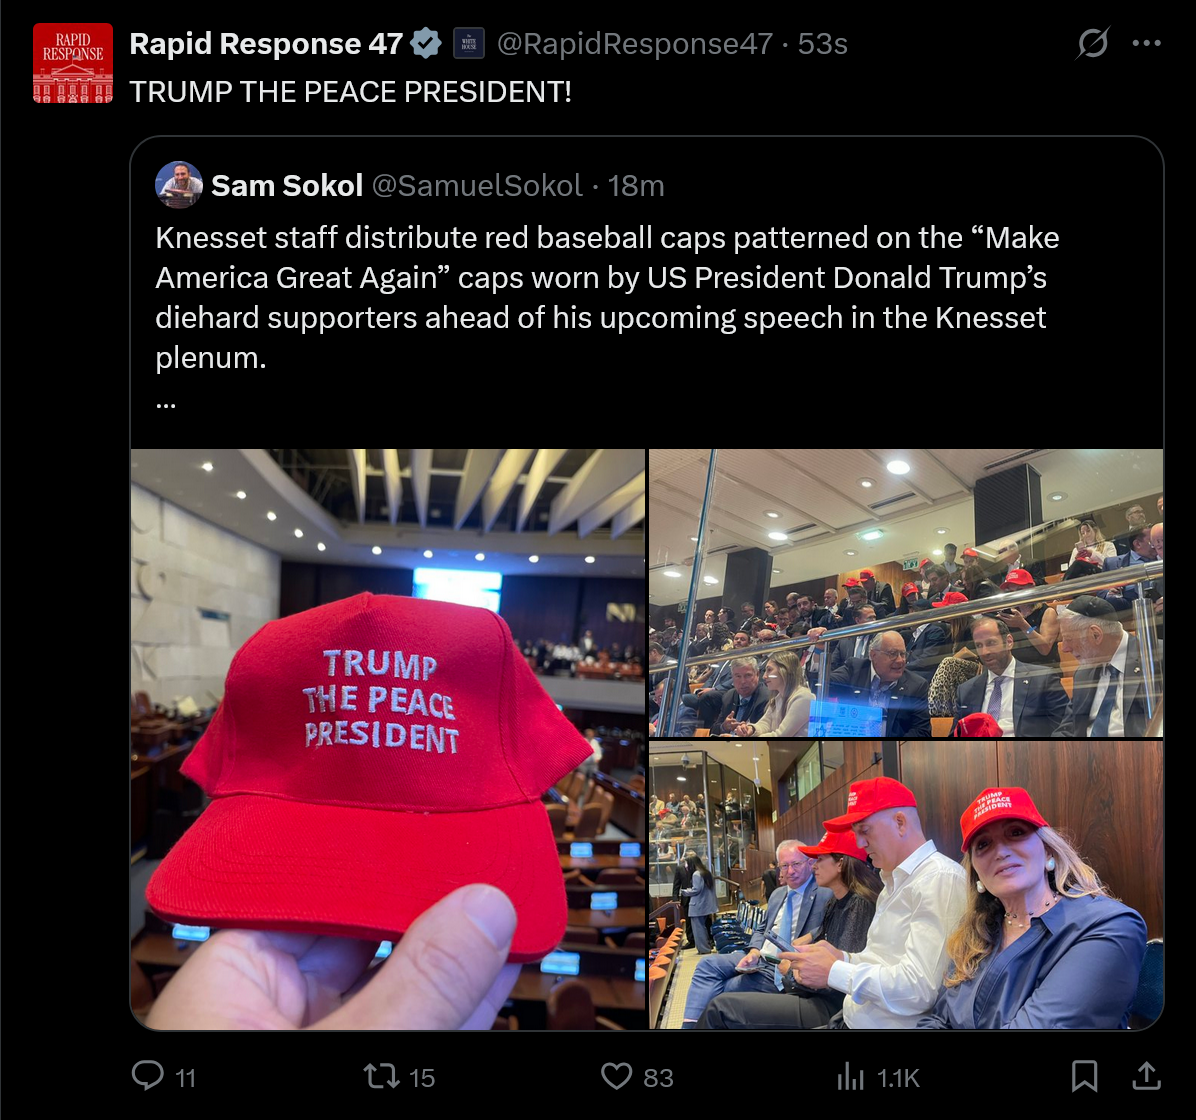Like the post with heart icon
1196x1120 pixels.
click(x=616, y=1077)
